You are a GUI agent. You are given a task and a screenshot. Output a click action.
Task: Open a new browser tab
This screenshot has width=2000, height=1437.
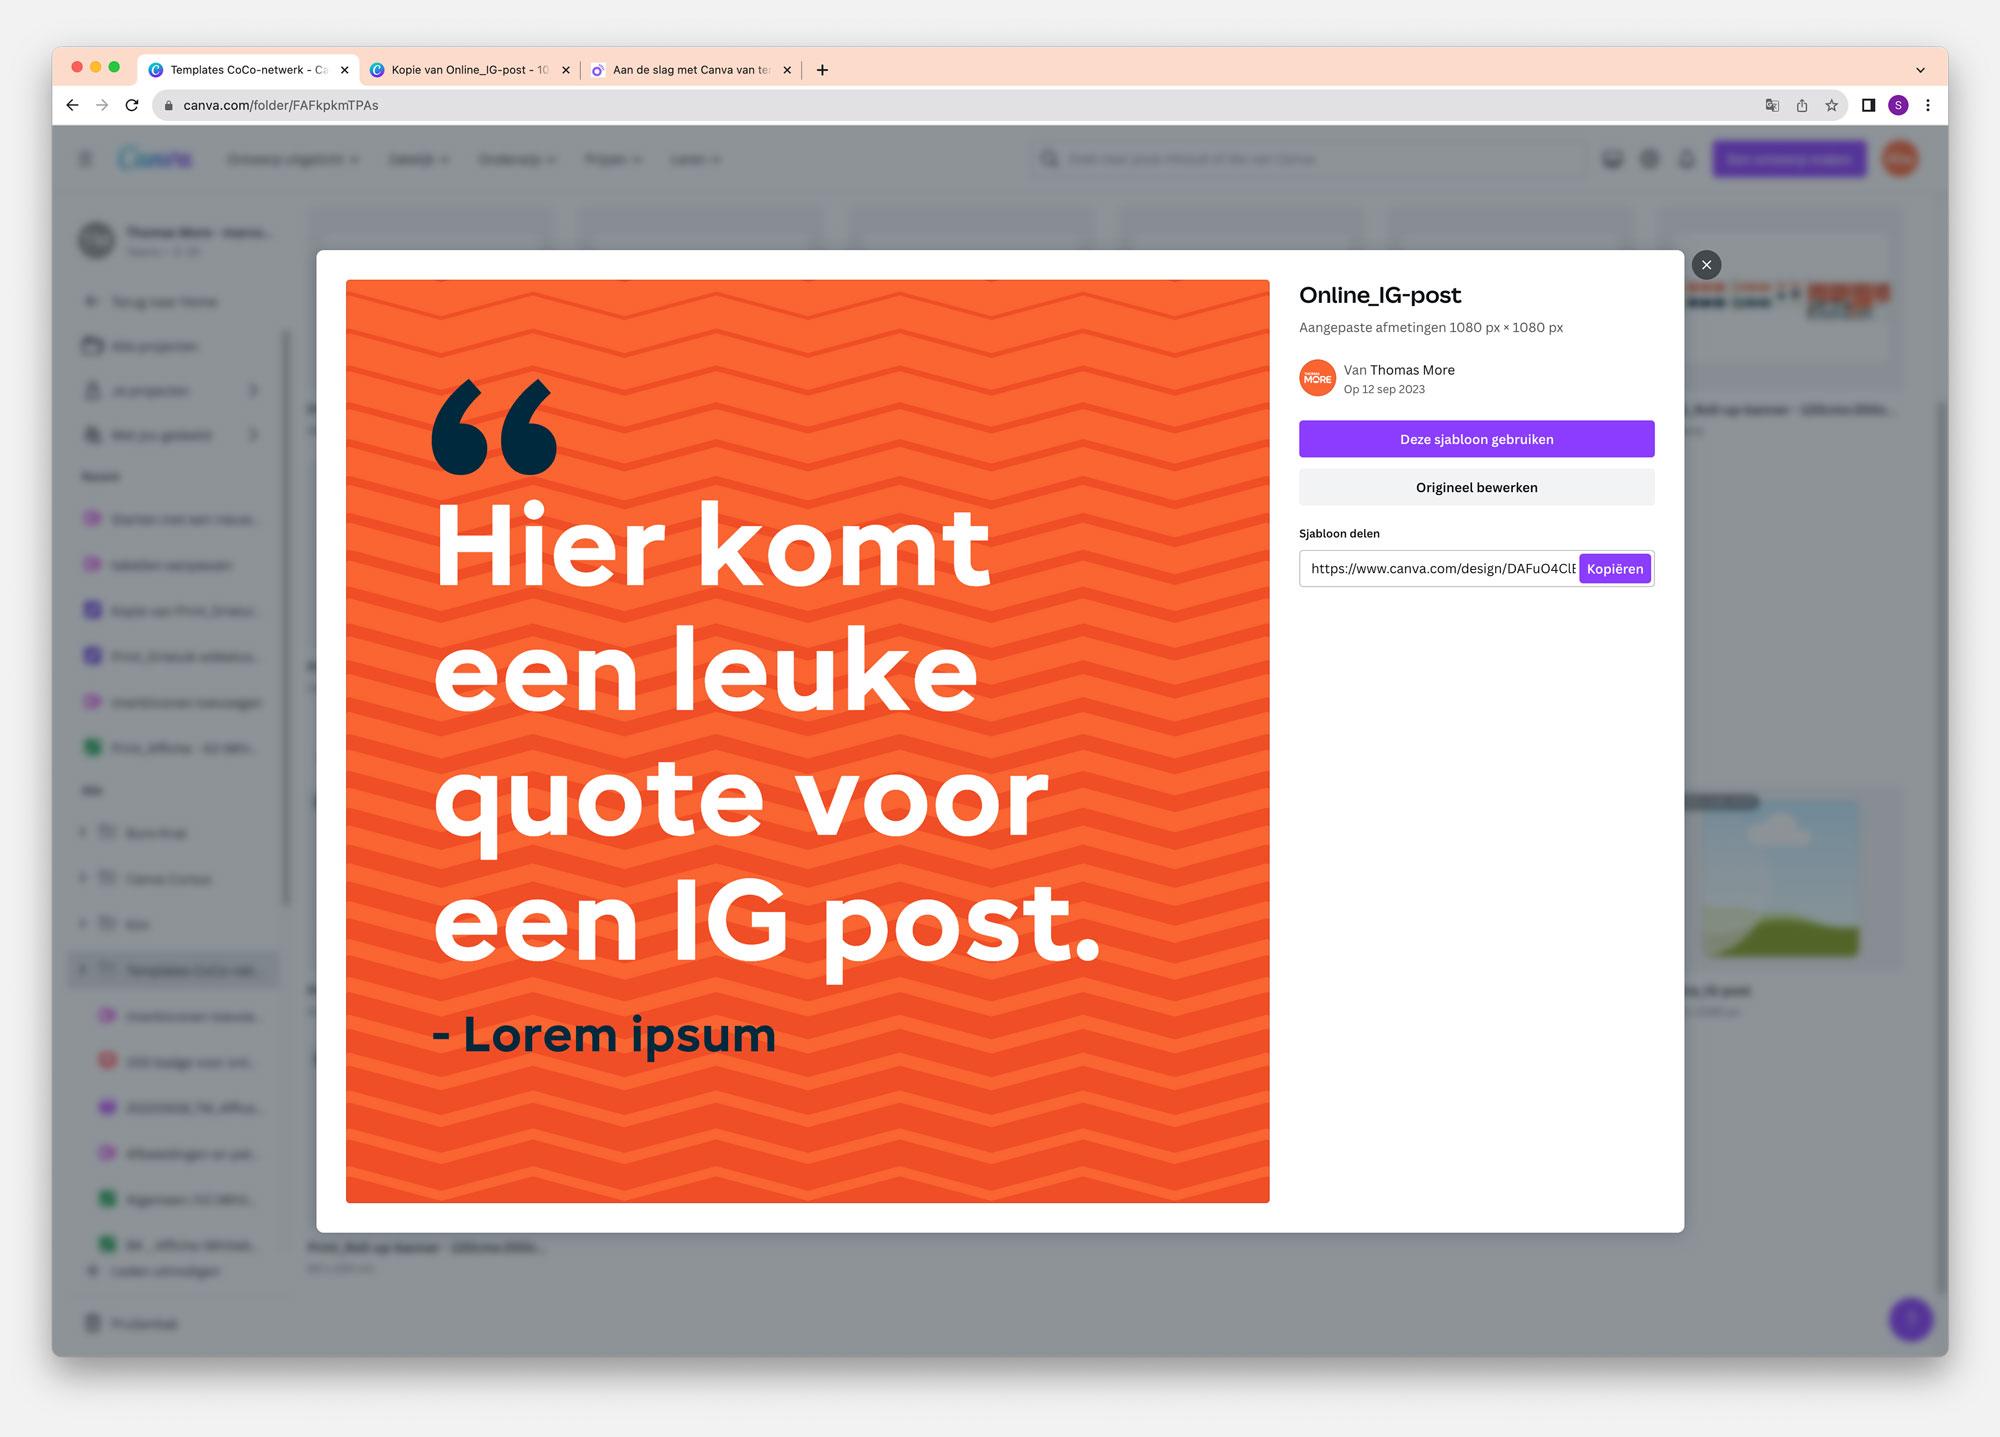coord(822,70)
